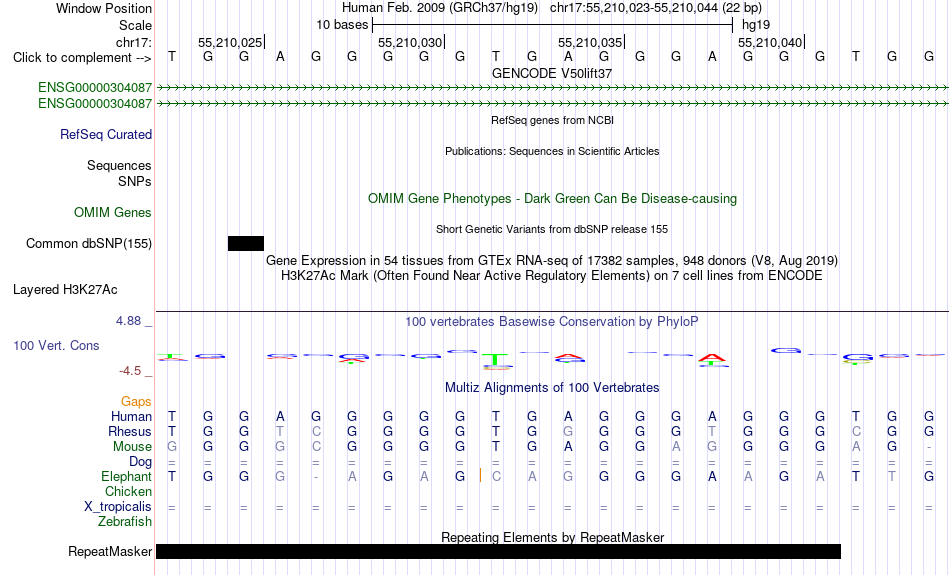Click the black dbSNP variant block
The width and height of the screenshot is (950, 575).
pos(246,244)
